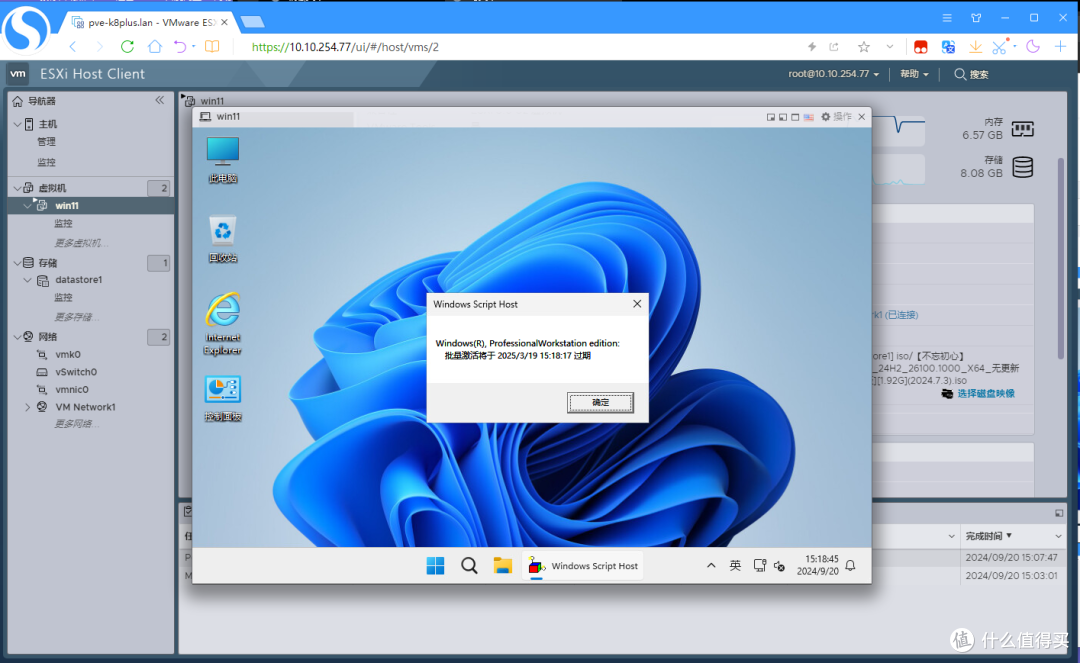This screenshot has width=1080, height=663.
Task: Select the 控制面板 desktop icon
Action: [222, 399]
